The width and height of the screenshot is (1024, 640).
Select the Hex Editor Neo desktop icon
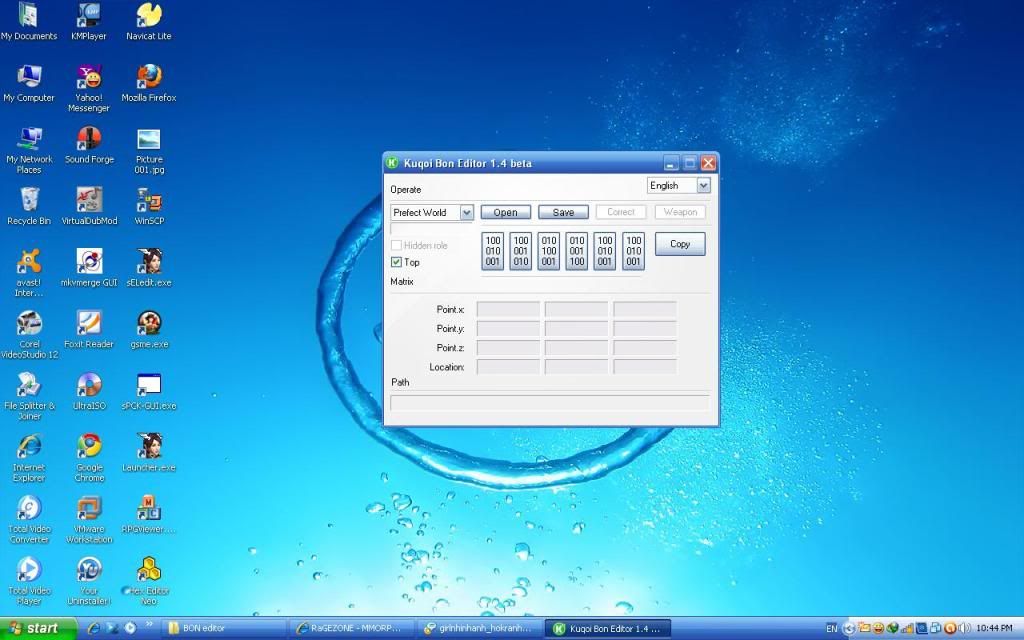[149, 573]
